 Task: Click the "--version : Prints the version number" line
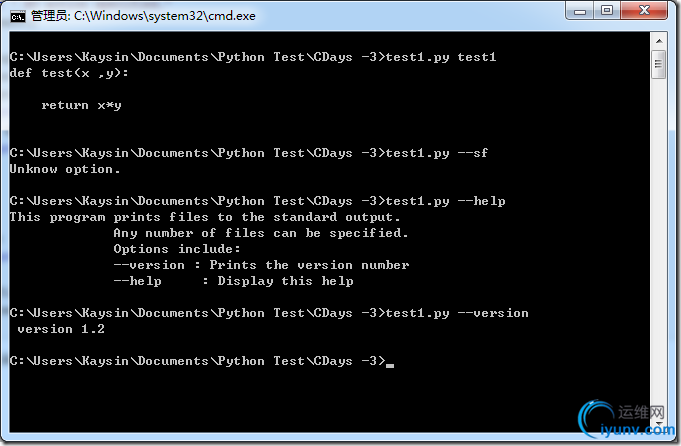coord(261,265)
